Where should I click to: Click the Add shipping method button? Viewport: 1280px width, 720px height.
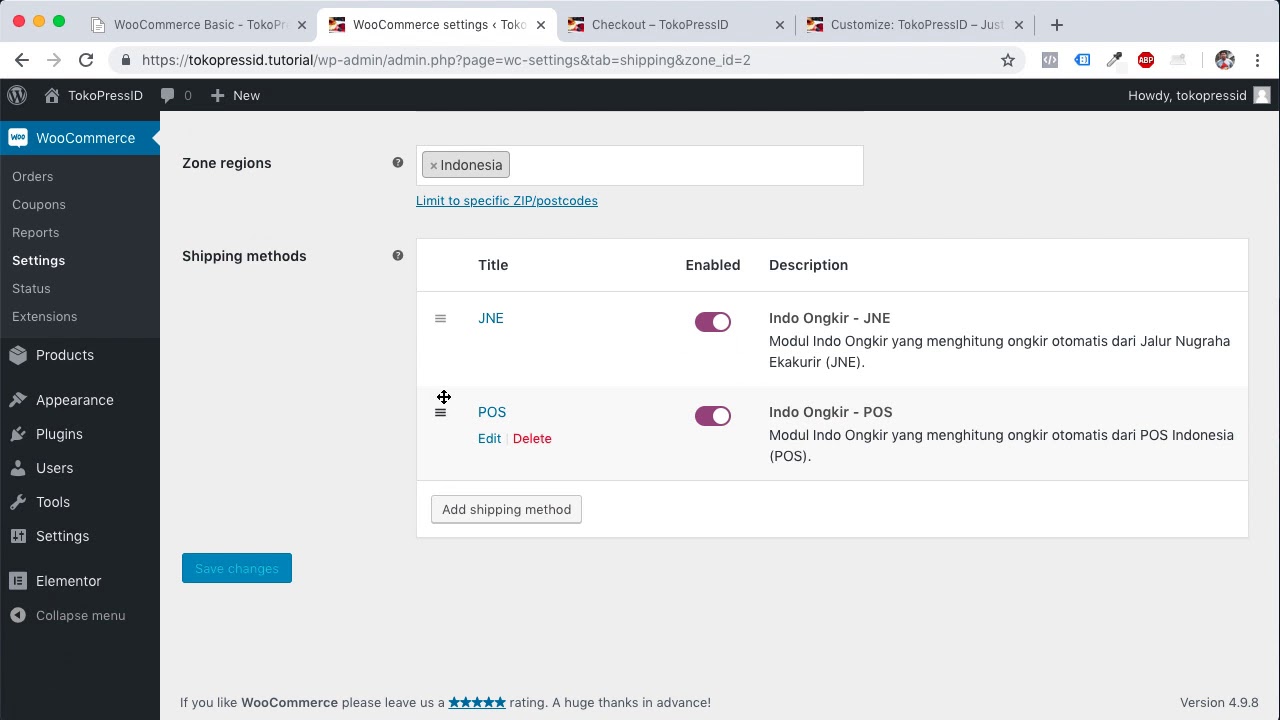point(505,509)
